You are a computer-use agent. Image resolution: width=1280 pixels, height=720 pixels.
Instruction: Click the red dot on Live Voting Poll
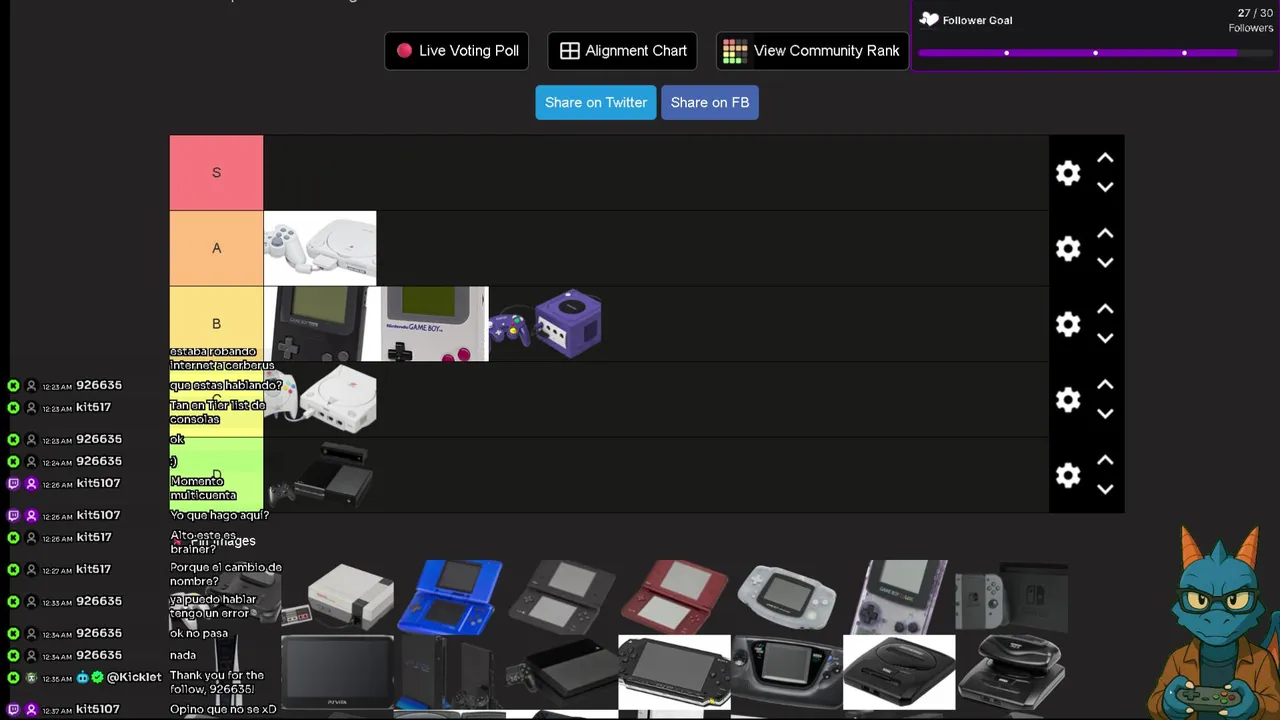404,51
